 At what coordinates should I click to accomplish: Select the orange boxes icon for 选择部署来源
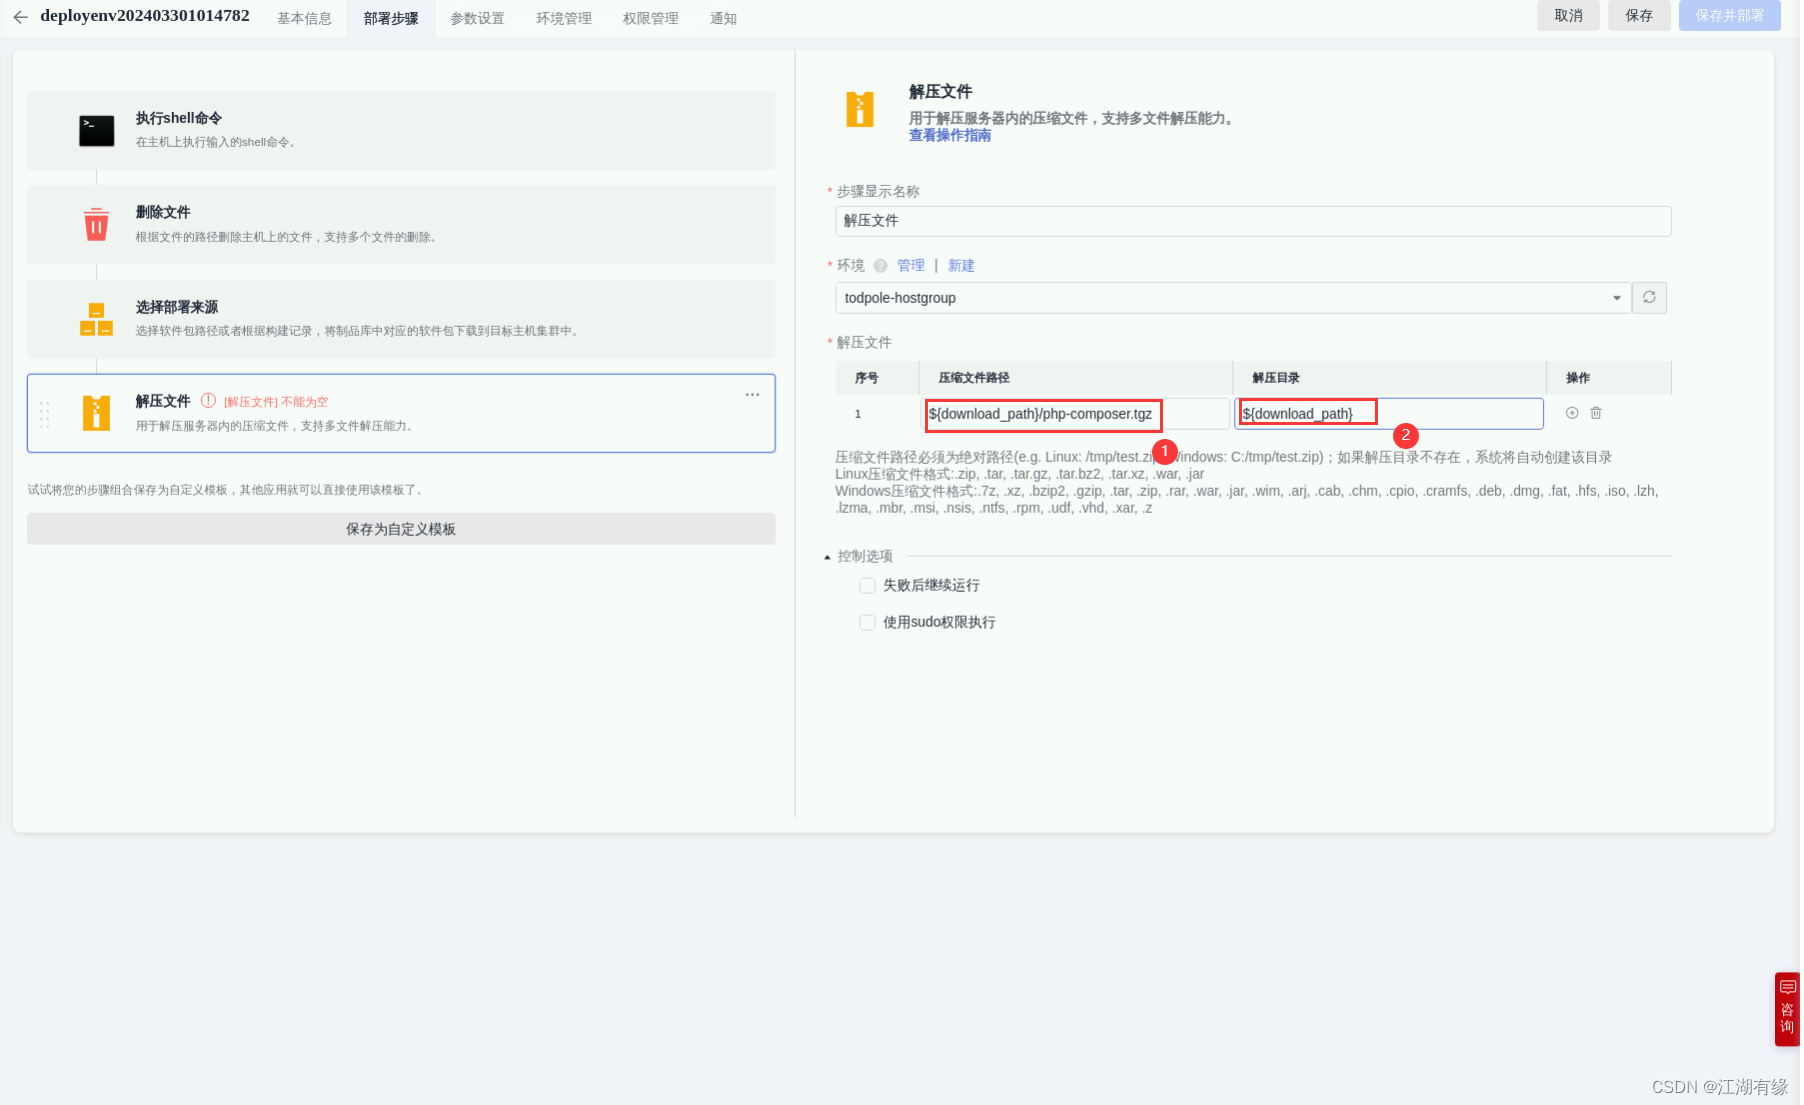96,319
